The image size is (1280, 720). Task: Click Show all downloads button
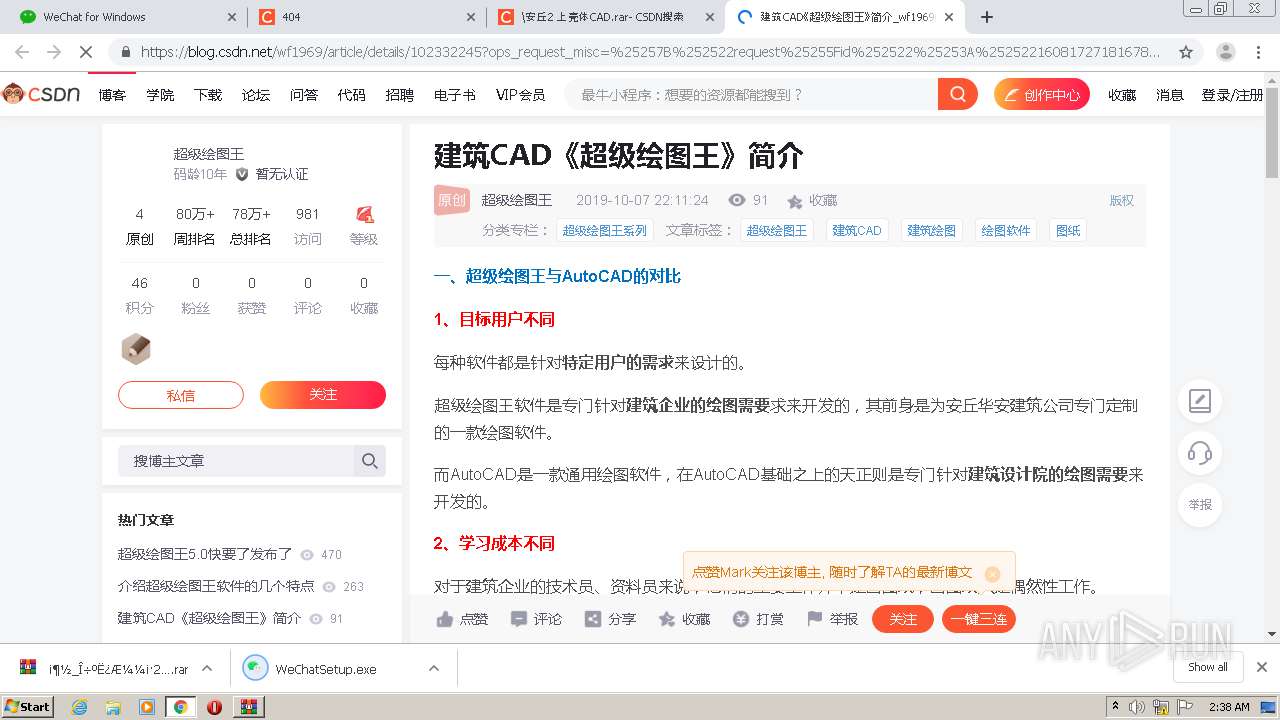[x=1208, y=667]
